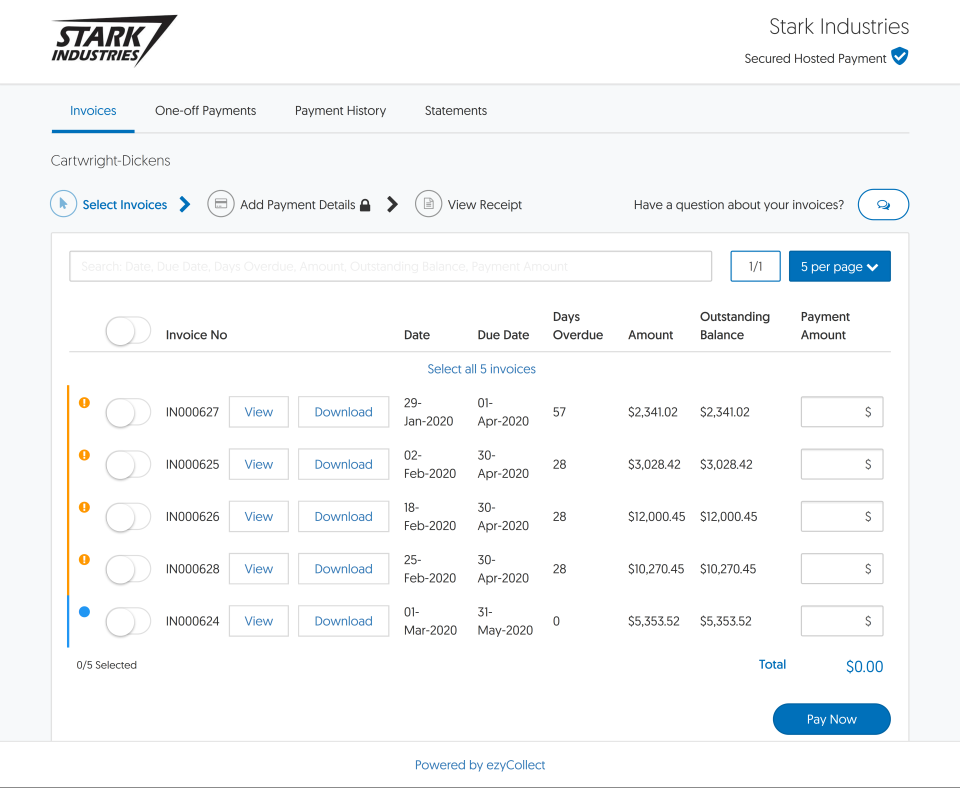Click the overdue warning icon beside IN000627

point(84,403)
